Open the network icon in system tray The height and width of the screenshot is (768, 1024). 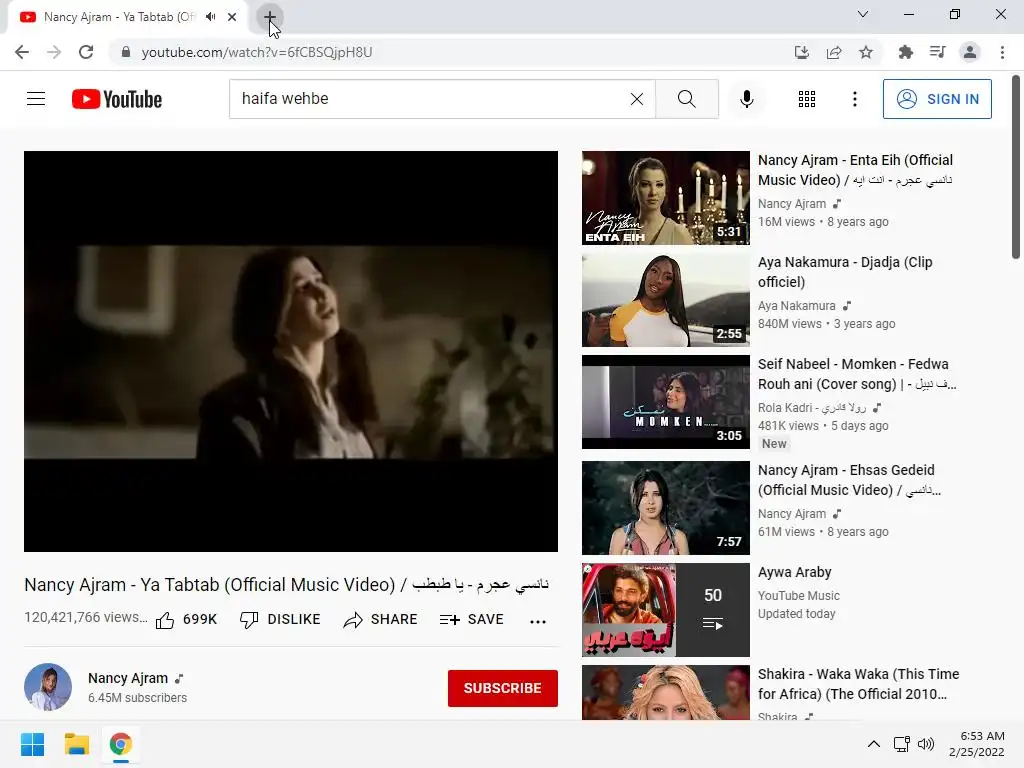(902, 744)
